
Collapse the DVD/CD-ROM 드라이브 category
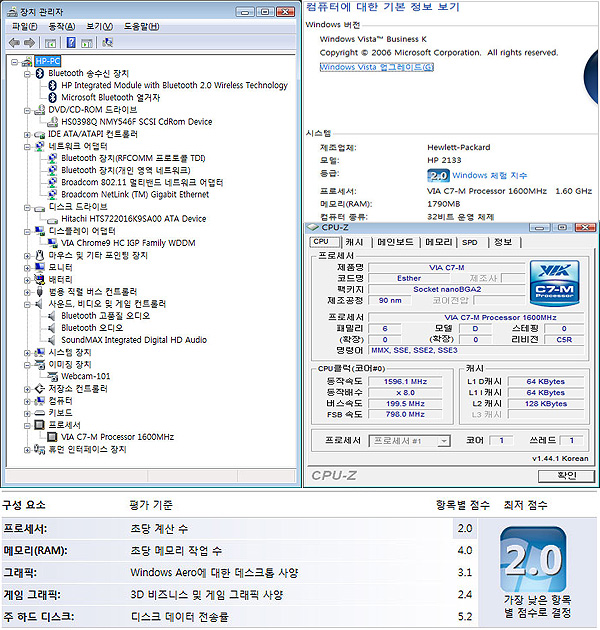27,110
